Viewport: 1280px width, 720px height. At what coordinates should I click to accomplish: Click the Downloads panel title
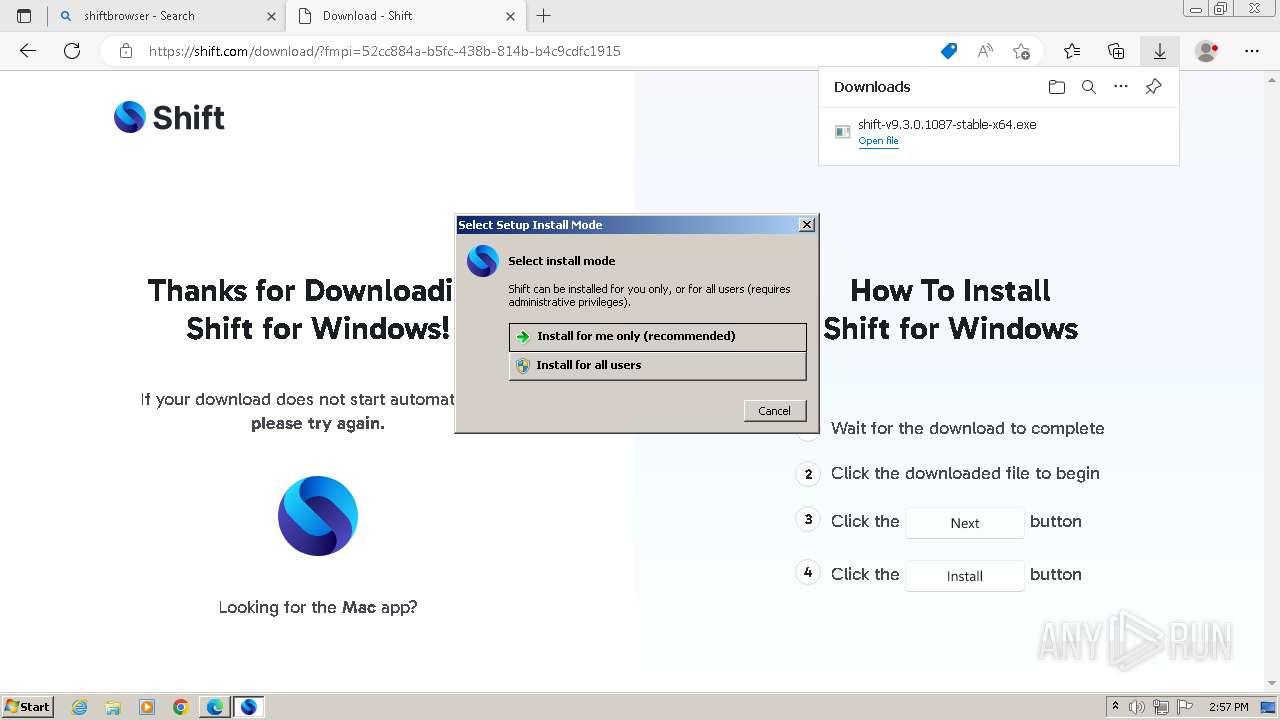(872, 87)
